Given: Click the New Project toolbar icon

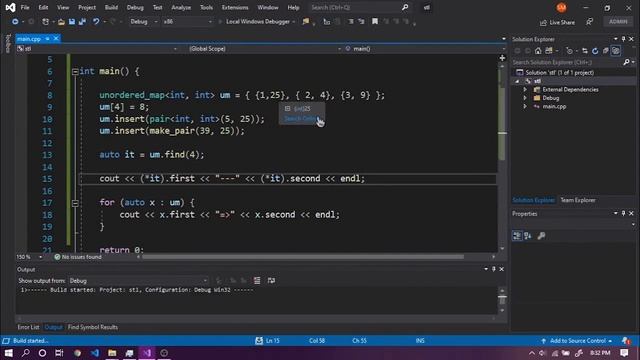Looking at the screenshot, I should pos(45,22).
